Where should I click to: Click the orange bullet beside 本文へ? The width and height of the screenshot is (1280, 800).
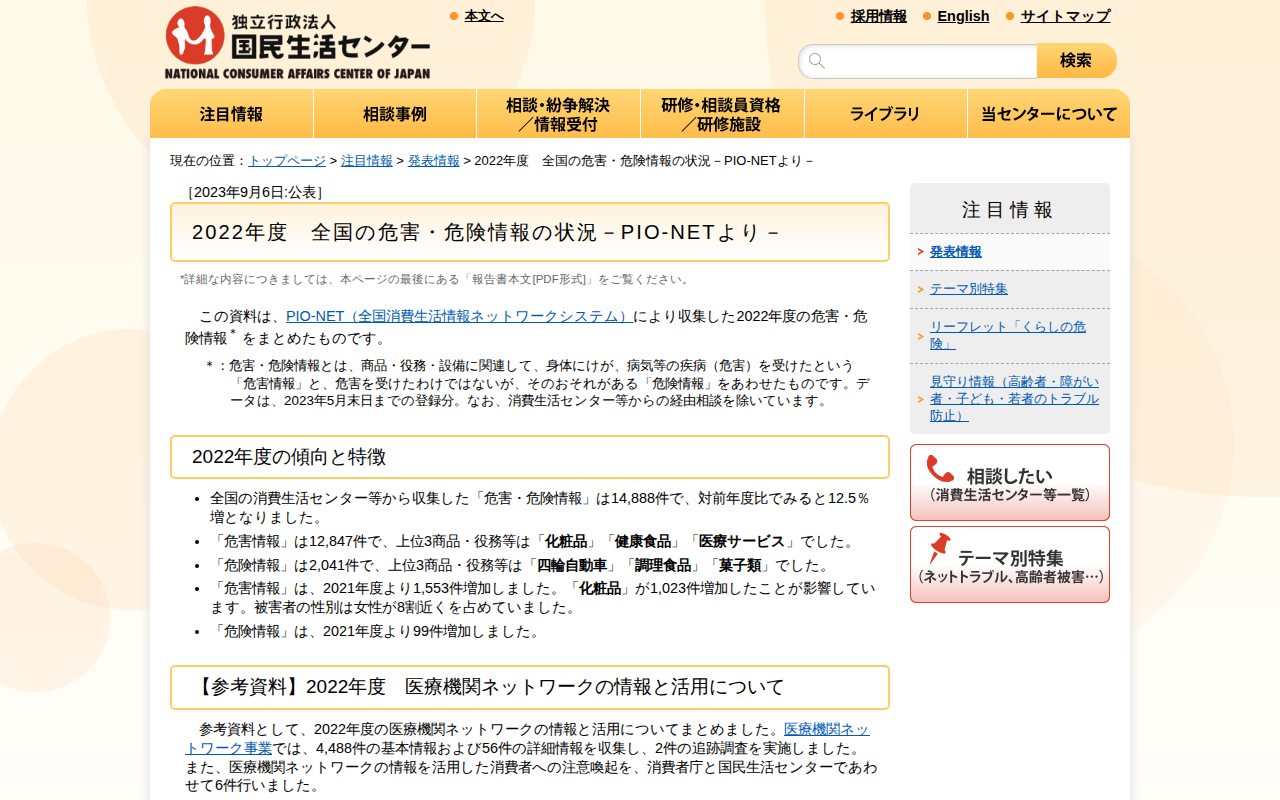[454, 16]
